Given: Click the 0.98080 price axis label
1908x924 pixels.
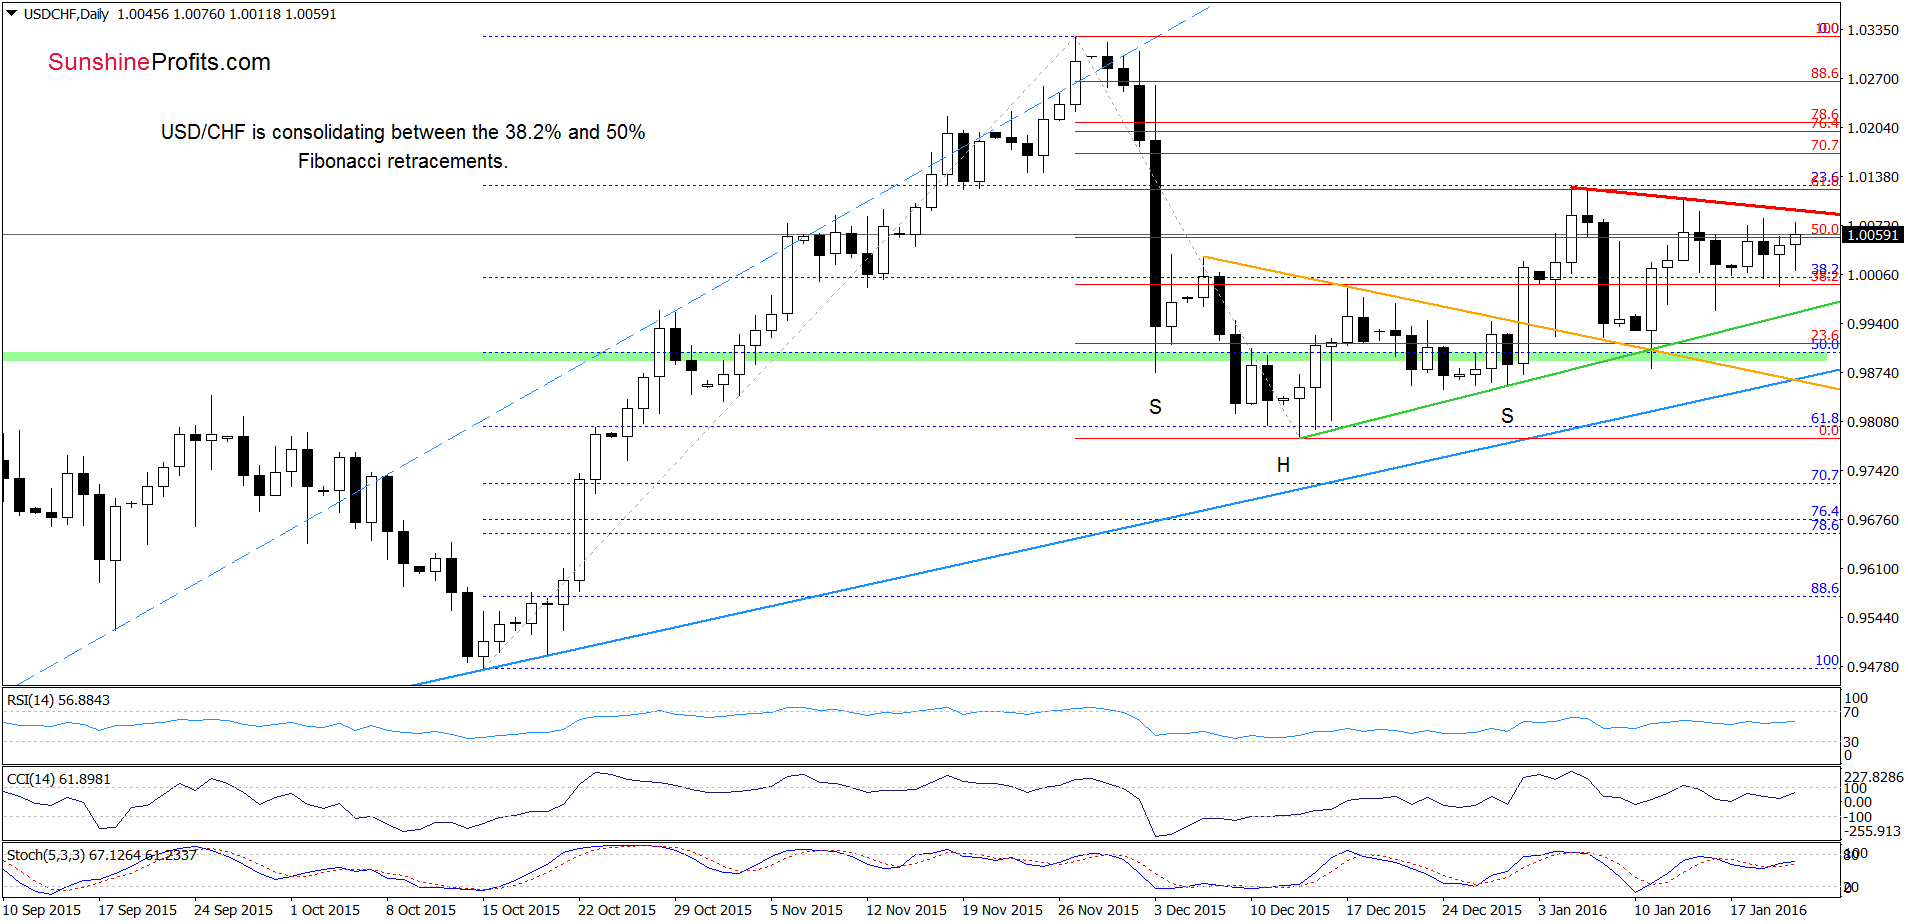Looking at the screenshot, I should point(1873,422).
